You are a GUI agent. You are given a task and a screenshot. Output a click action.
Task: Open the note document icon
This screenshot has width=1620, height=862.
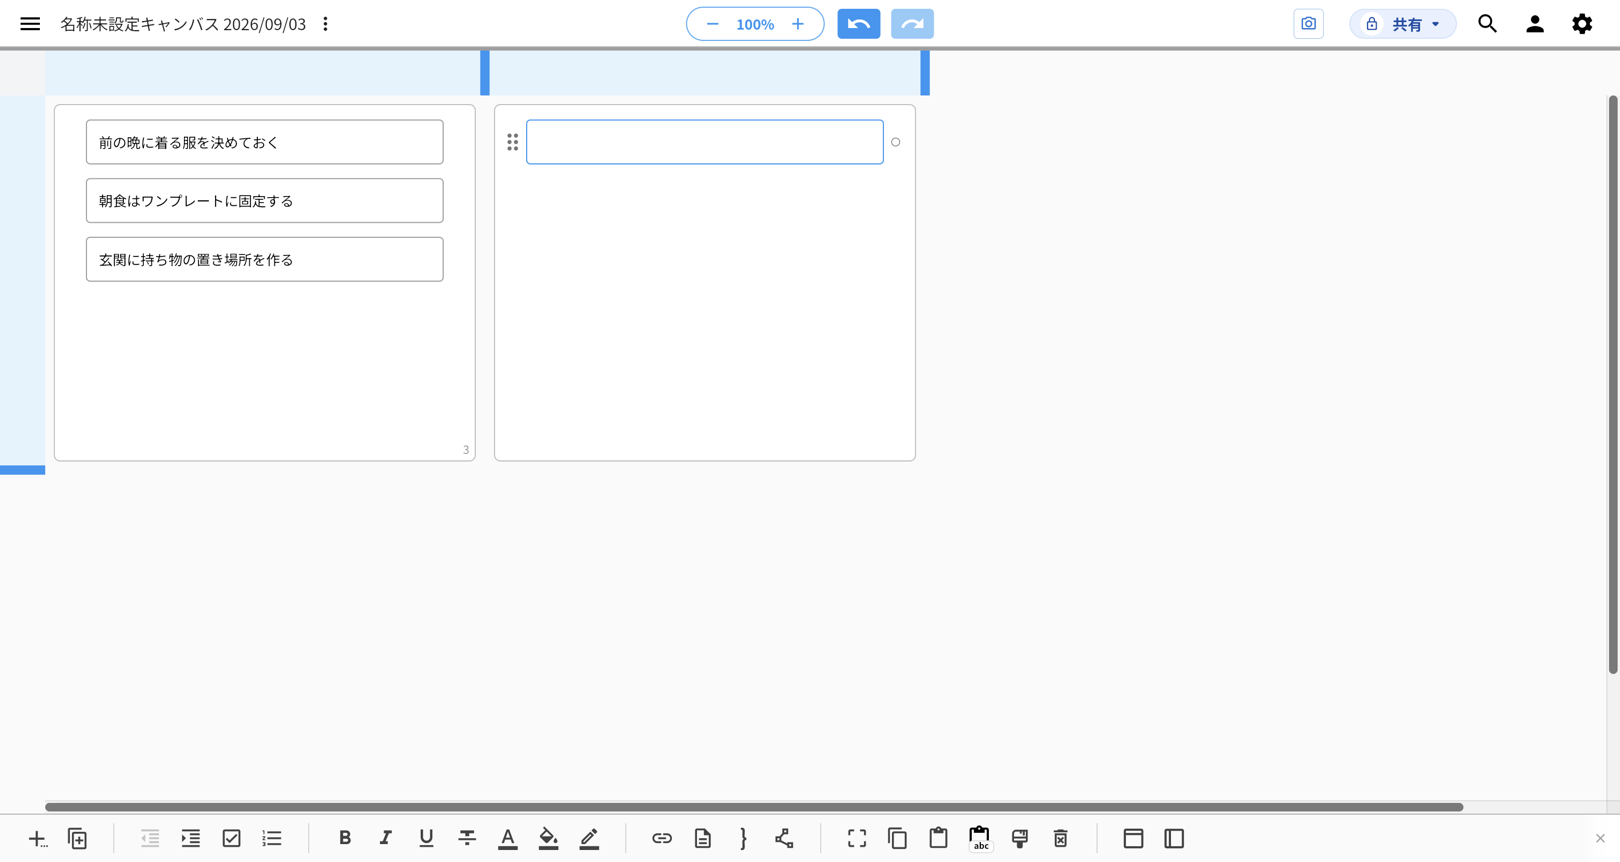coord(703,839)
